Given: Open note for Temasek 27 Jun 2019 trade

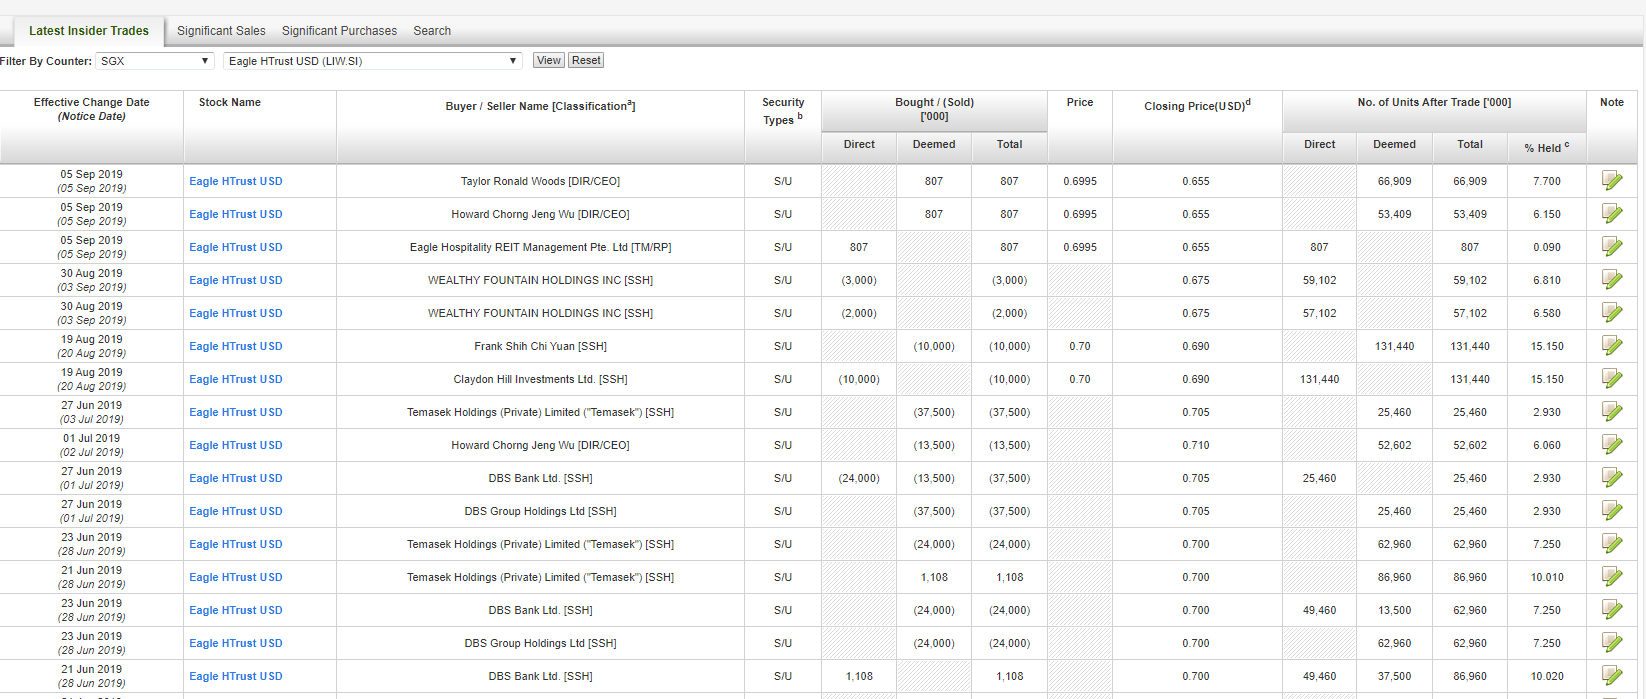Looking at the screenshot, I should 1612,412.
